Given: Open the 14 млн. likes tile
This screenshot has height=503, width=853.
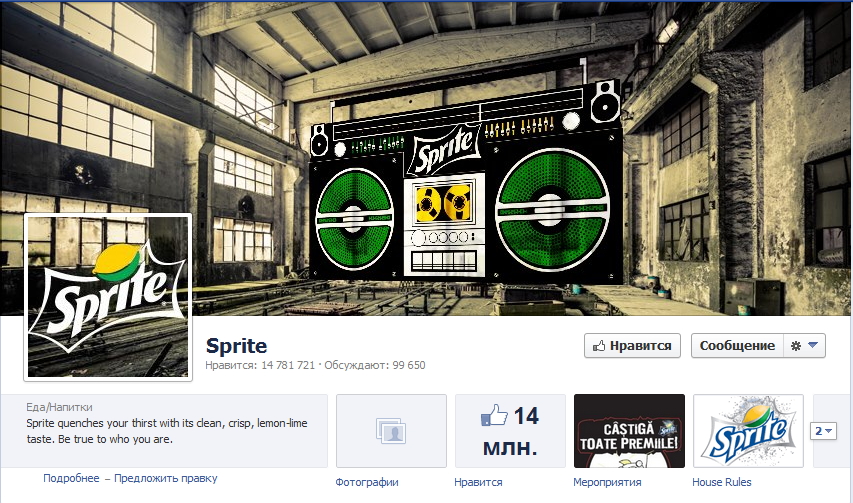Looking at the screenshot, I should pos(510,431).
